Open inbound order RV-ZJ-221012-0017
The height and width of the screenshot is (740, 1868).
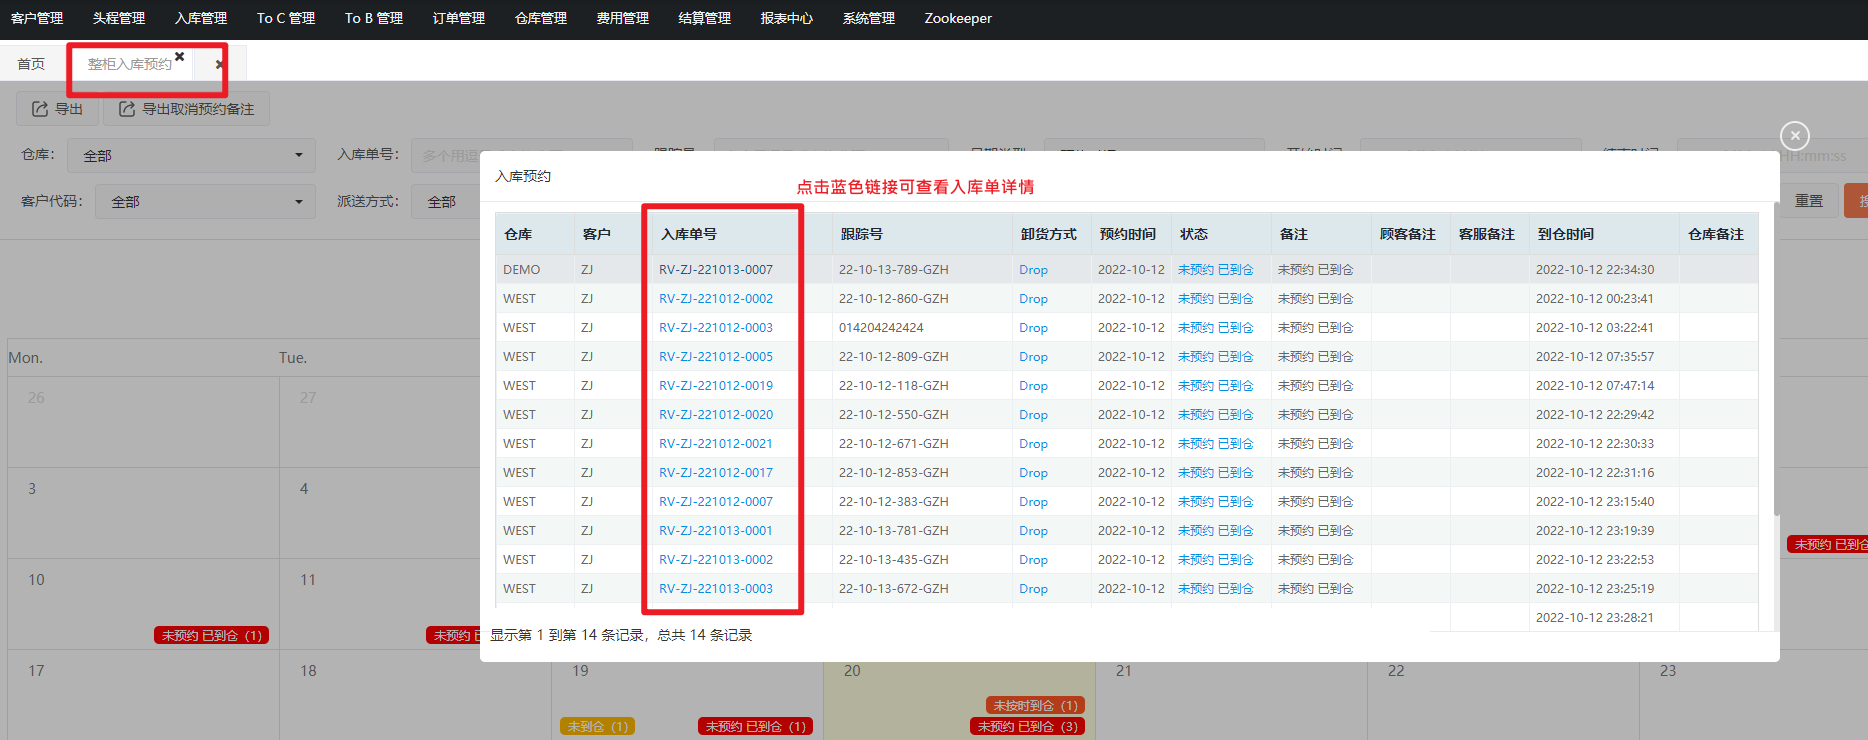click(716, 473)
